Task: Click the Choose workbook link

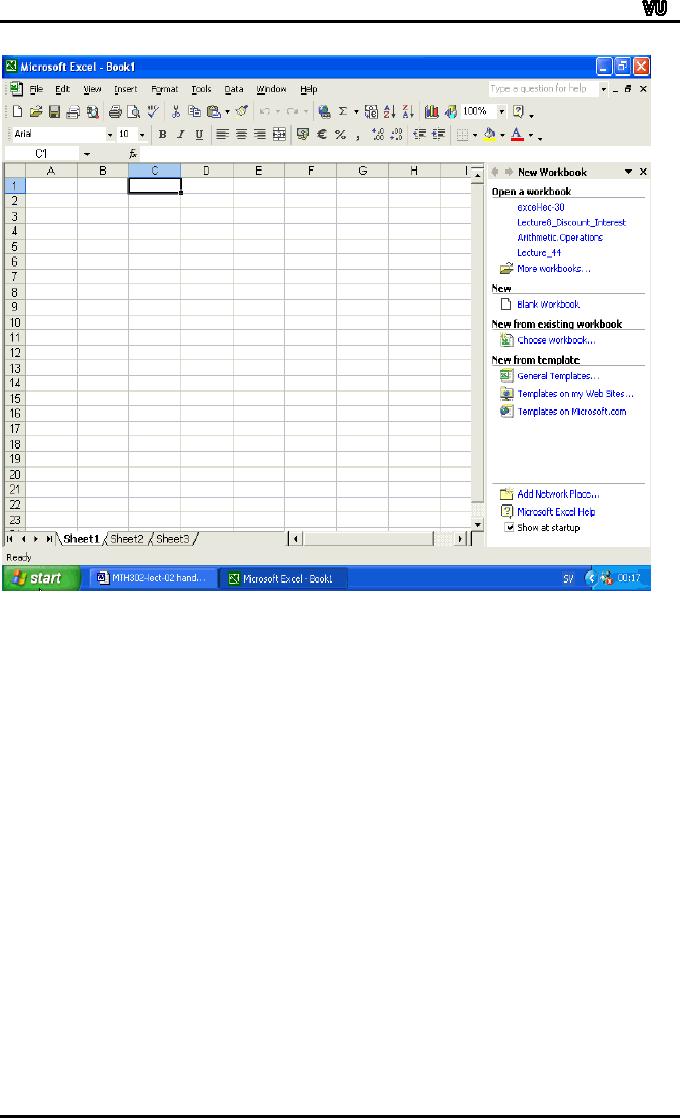Action: (x=556, y=340)
